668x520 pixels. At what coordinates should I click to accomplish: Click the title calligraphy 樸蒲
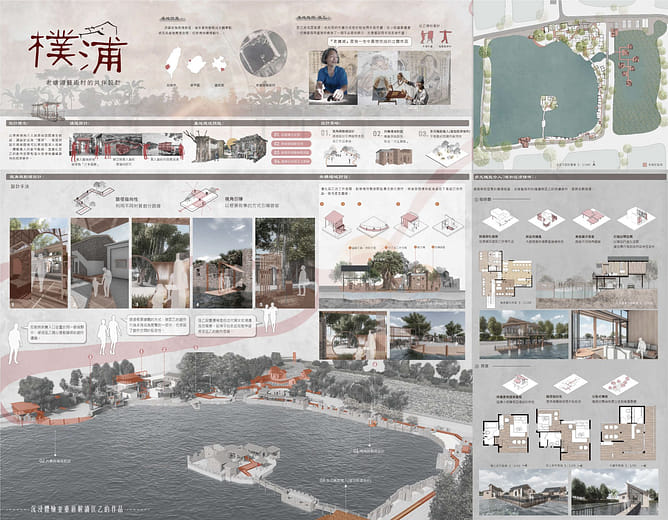78,52
